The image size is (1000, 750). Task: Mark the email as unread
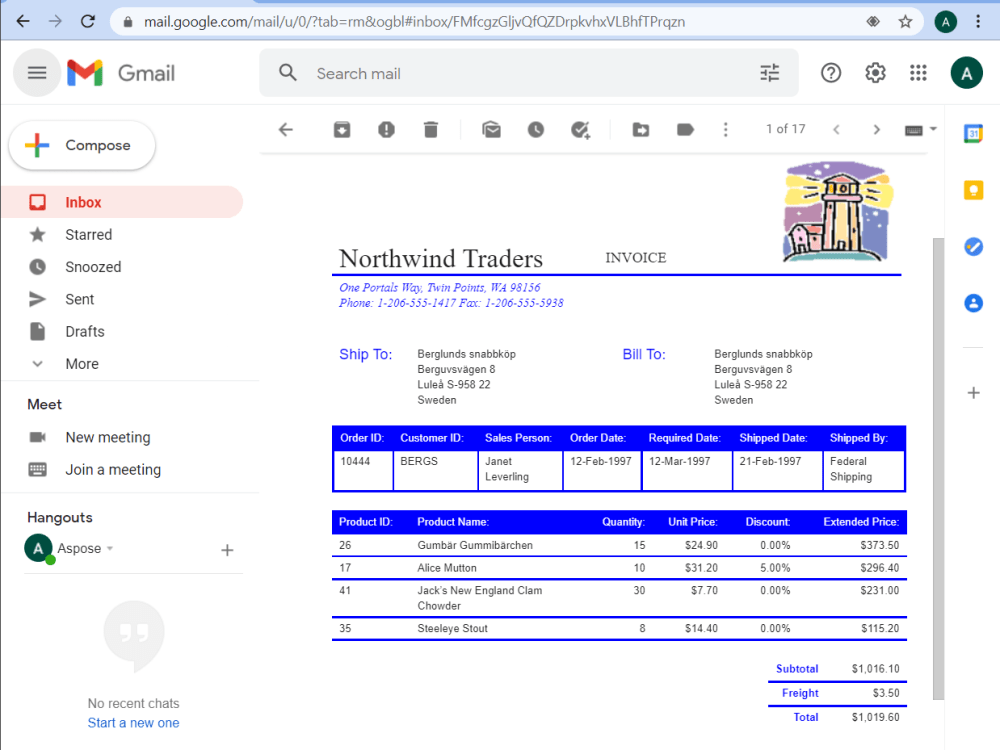491,130
